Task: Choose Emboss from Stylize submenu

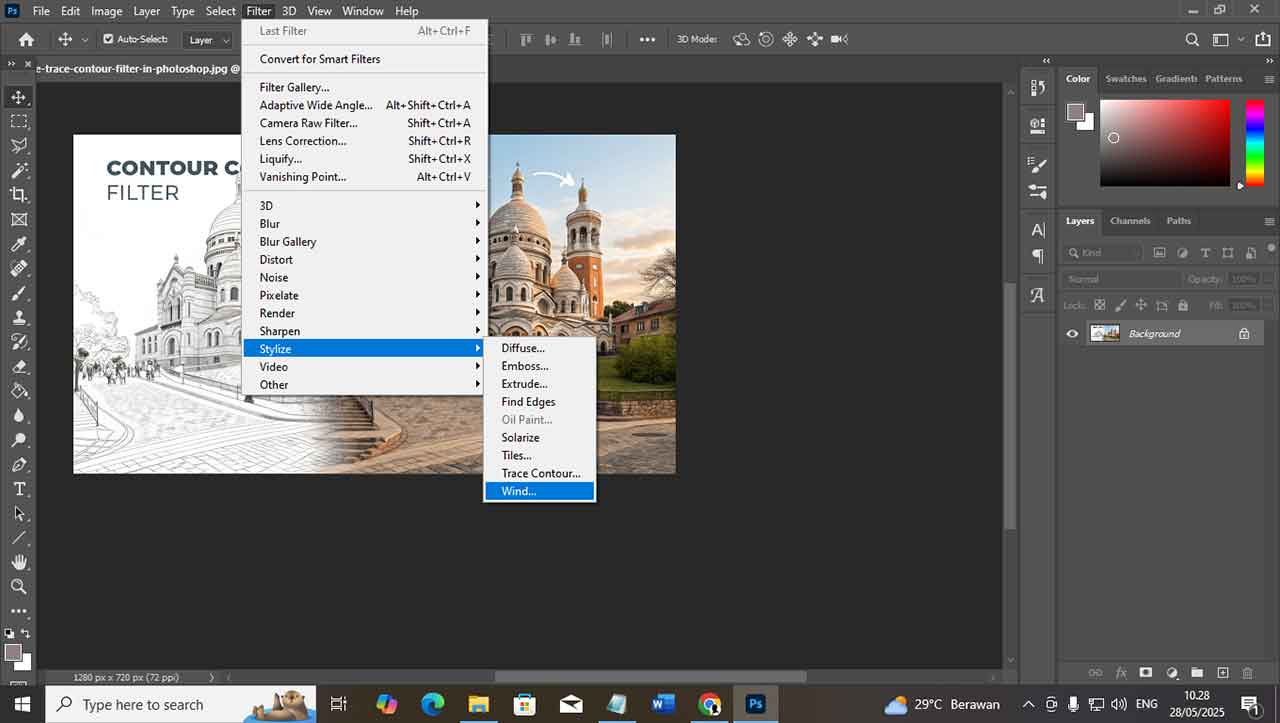Action: pos(539,366)
